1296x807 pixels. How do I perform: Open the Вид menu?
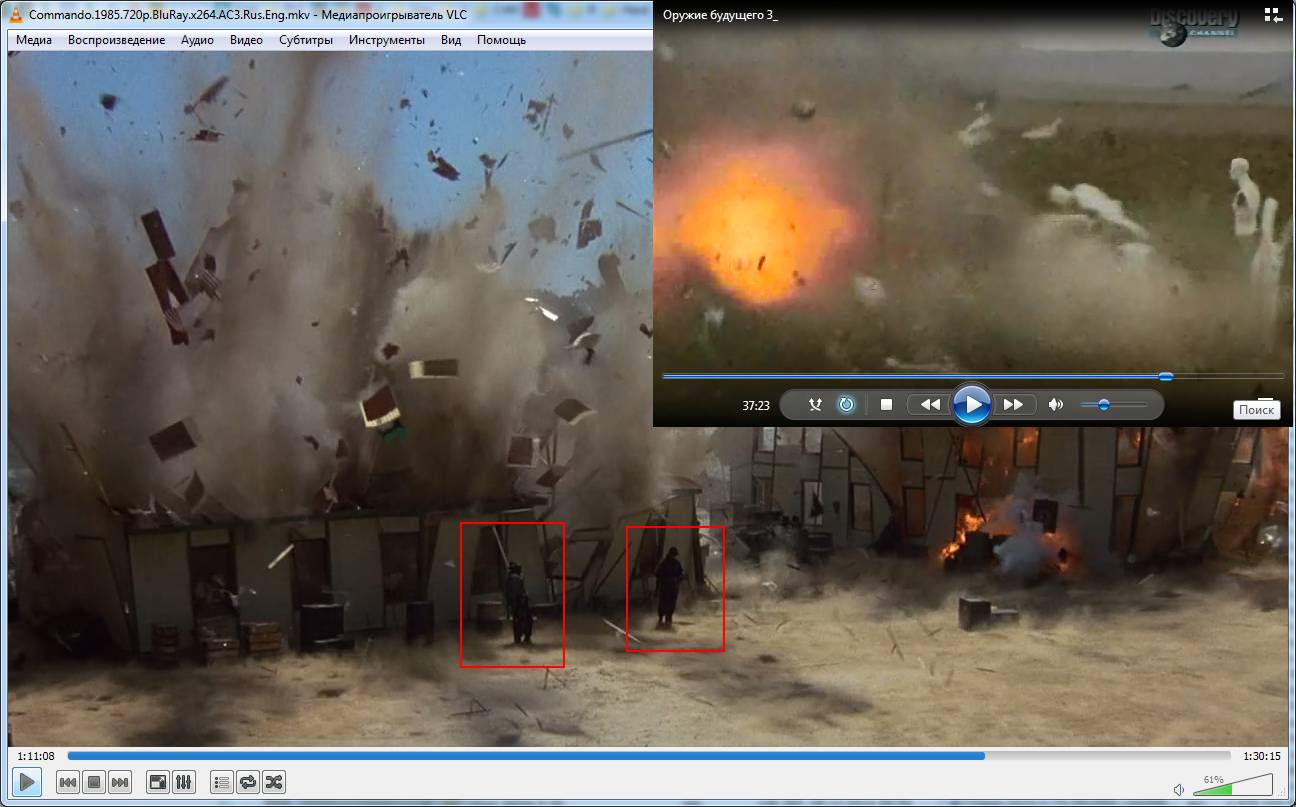tap(451, 40)
